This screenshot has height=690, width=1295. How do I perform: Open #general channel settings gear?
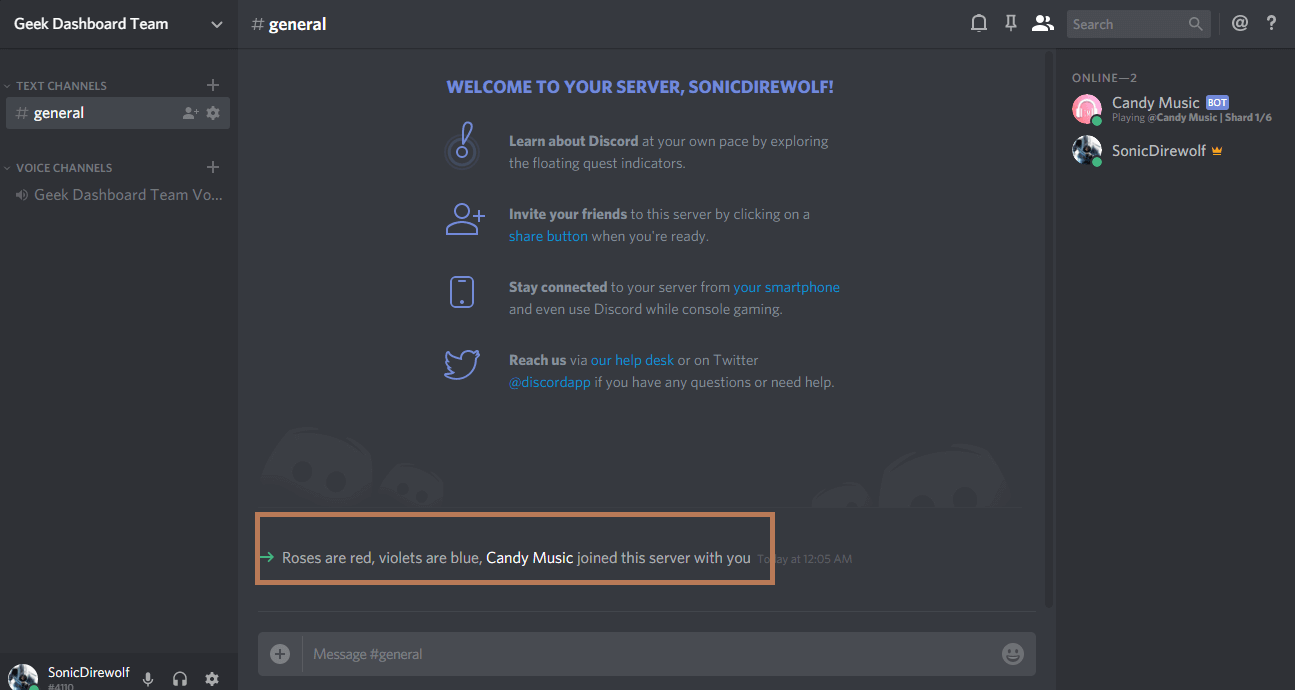coord(213,113)
